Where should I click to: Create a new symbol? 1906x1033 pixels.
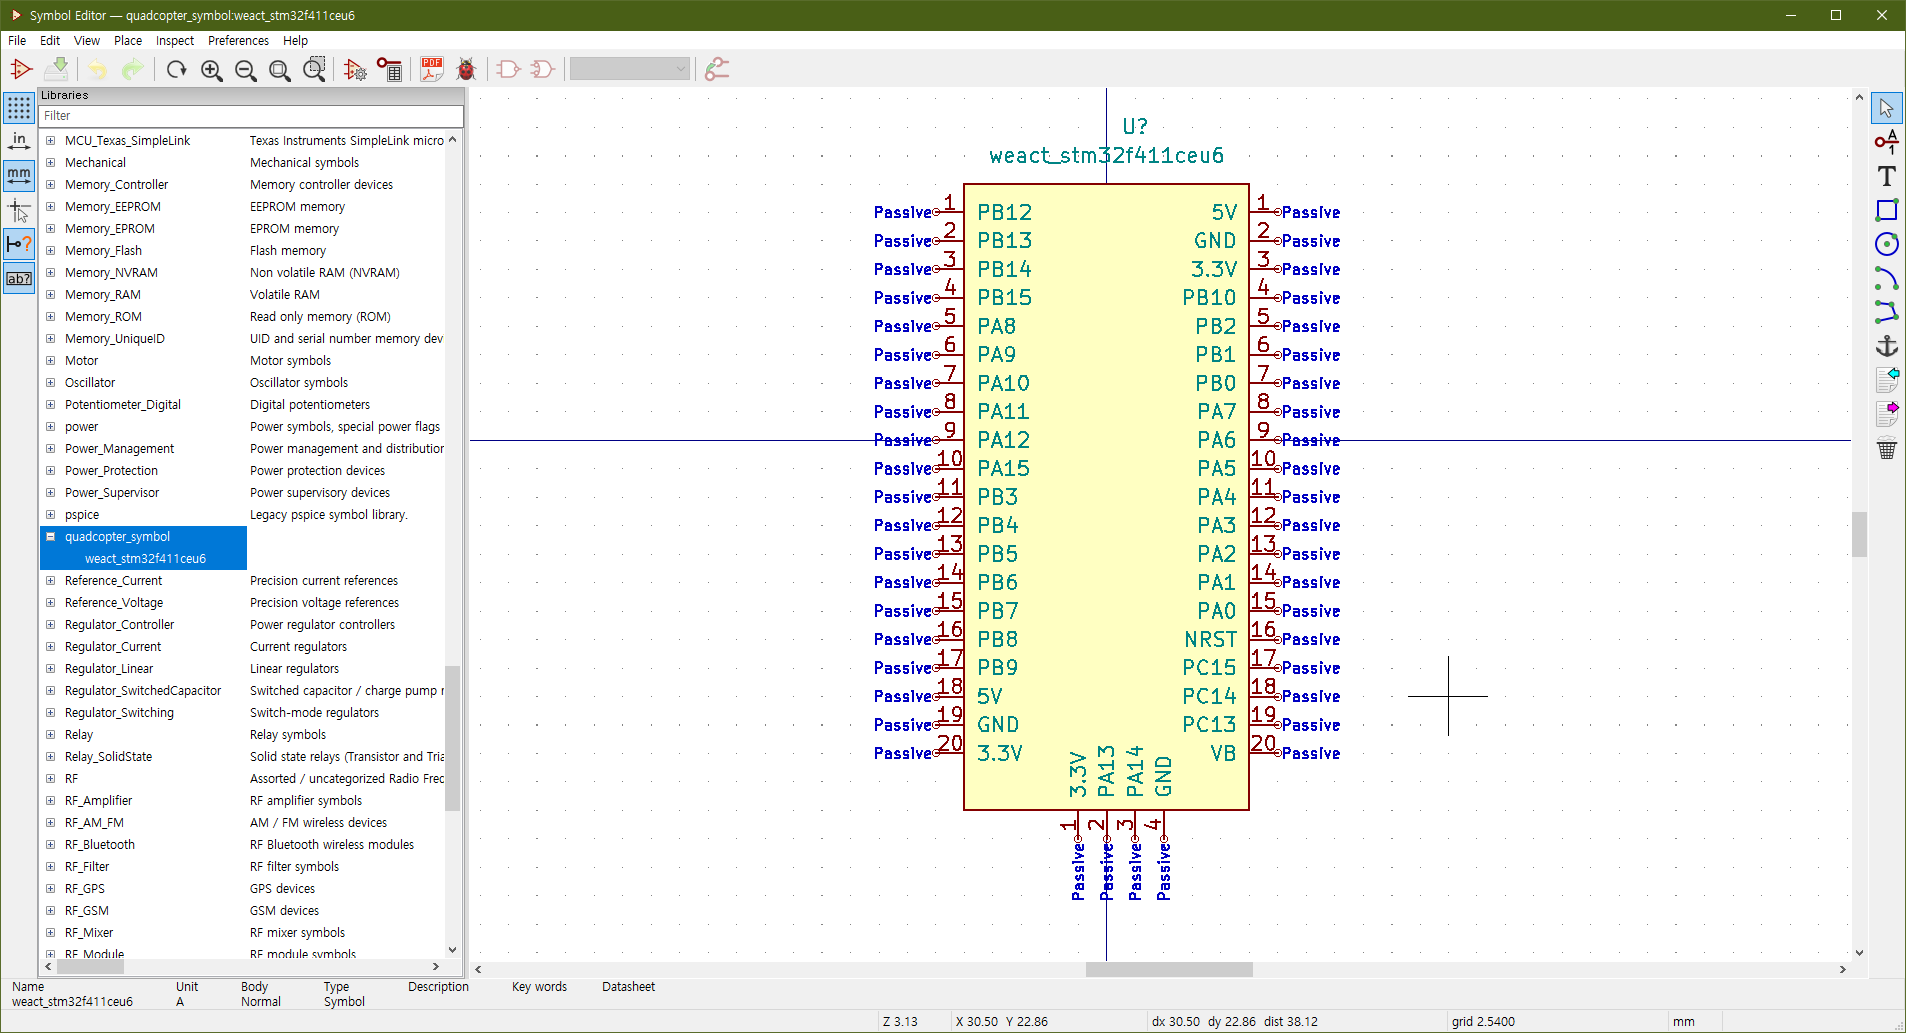click(x=21, y=69)
